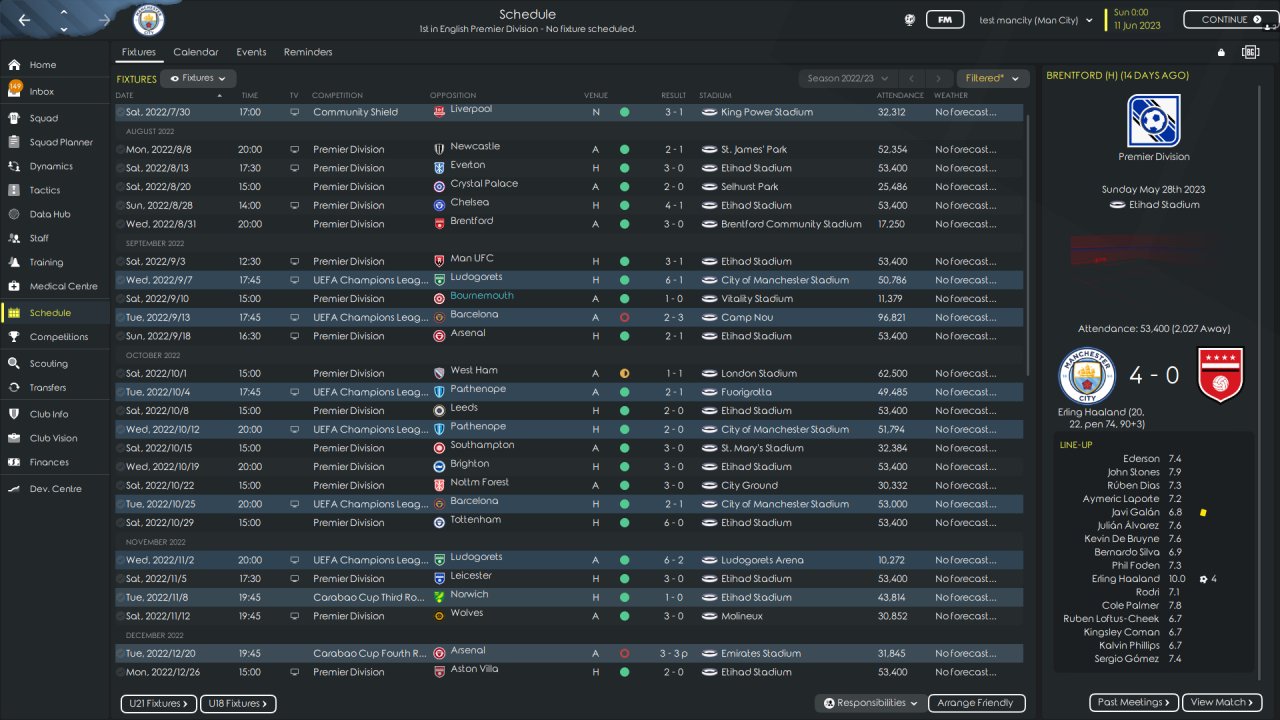Switch to the Events tab
The image size is (1280, 720).
tap(251, 52)
